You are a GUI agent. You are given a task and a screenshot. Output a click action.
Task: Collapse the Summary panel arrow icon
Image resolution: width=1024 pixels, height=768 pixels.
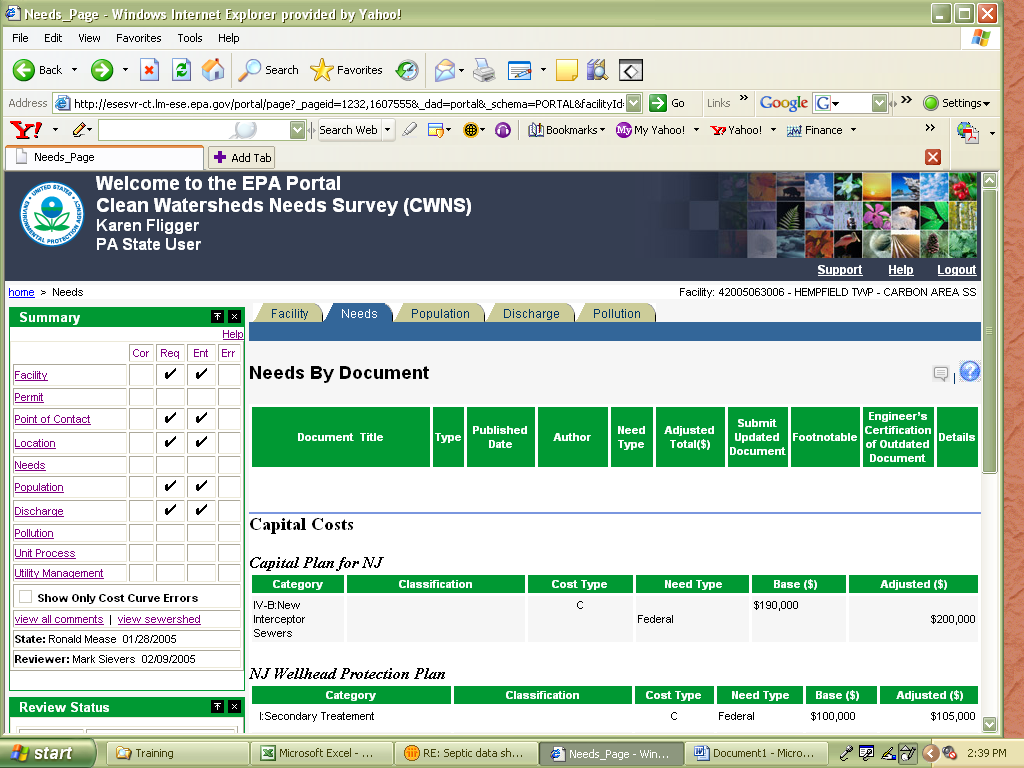(217, 317)
